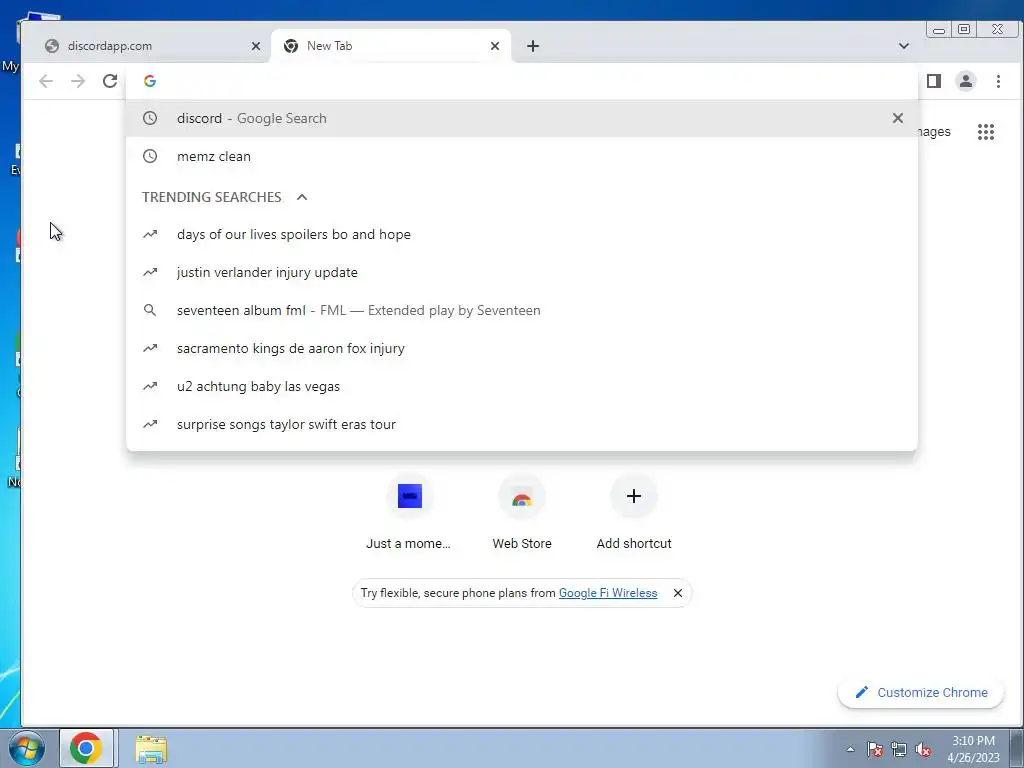Click the Chrome forward arrow

pos(78,81)
